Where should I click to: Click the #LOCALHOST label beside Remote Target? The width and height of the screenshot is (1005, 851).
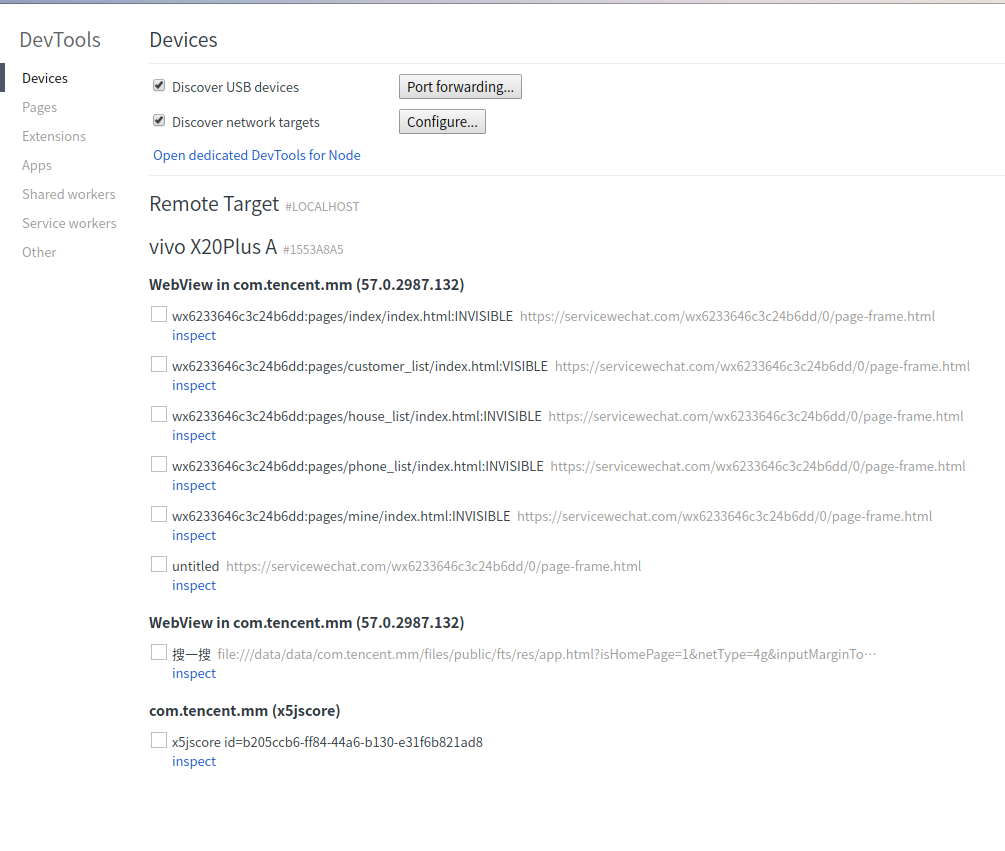tap(322, 207)
